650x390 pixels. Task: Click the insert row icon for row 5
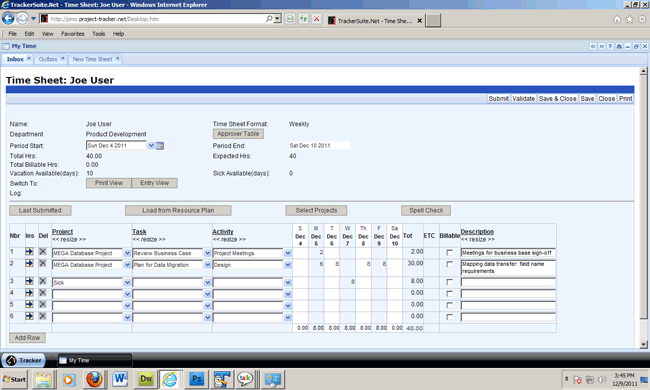click(x=29, y=304)
